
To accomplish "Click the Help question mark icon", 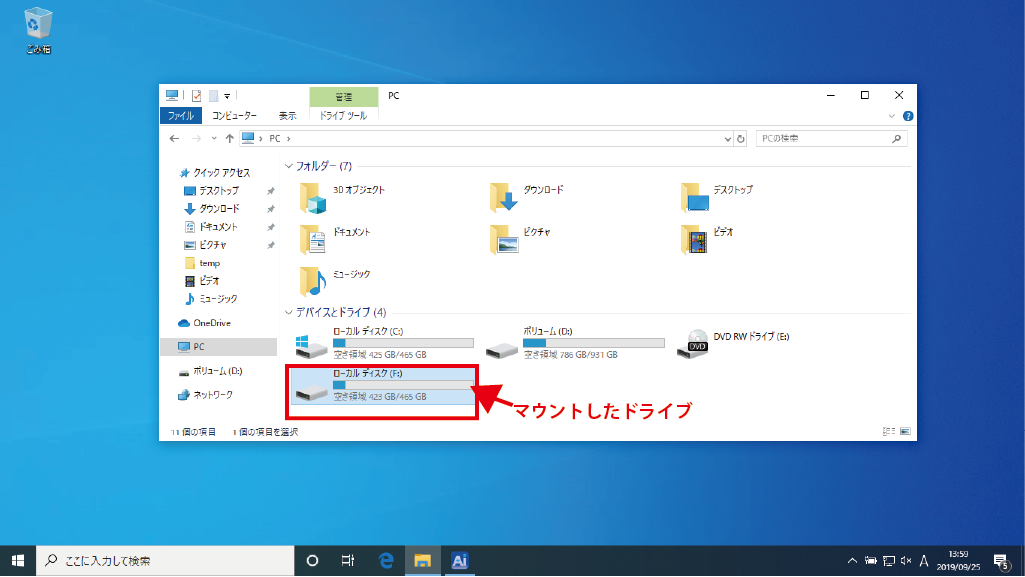I will [908, 116].
